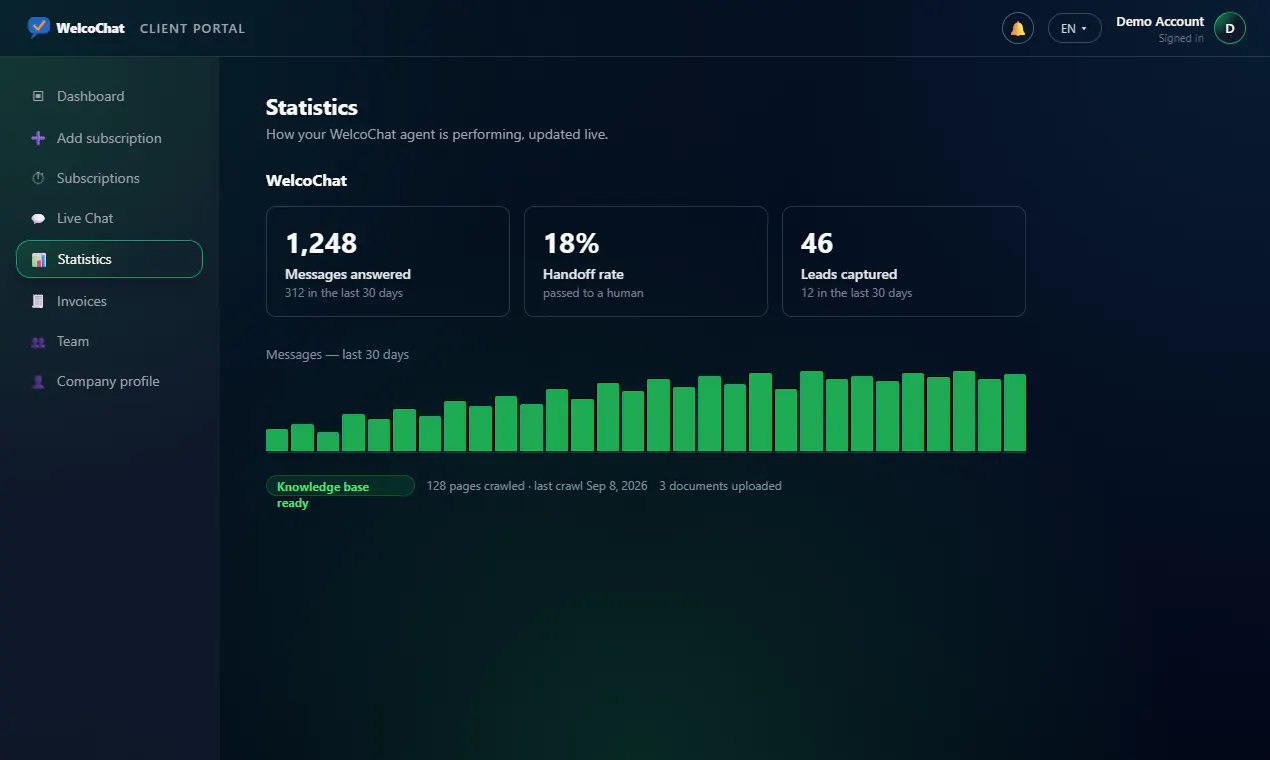Open the EN language dropdown
The height and width of the screenshot is (760, 1270).
coord(1074,28)
